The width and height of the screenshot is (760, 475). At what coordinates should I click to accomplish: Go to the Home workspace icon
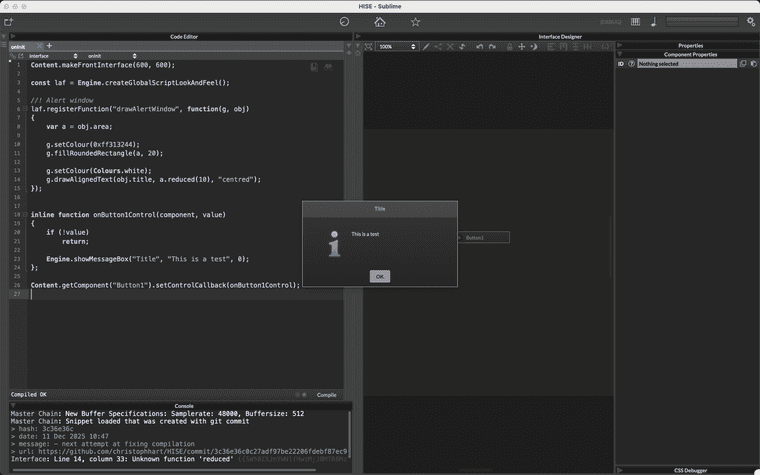point(380,22)
